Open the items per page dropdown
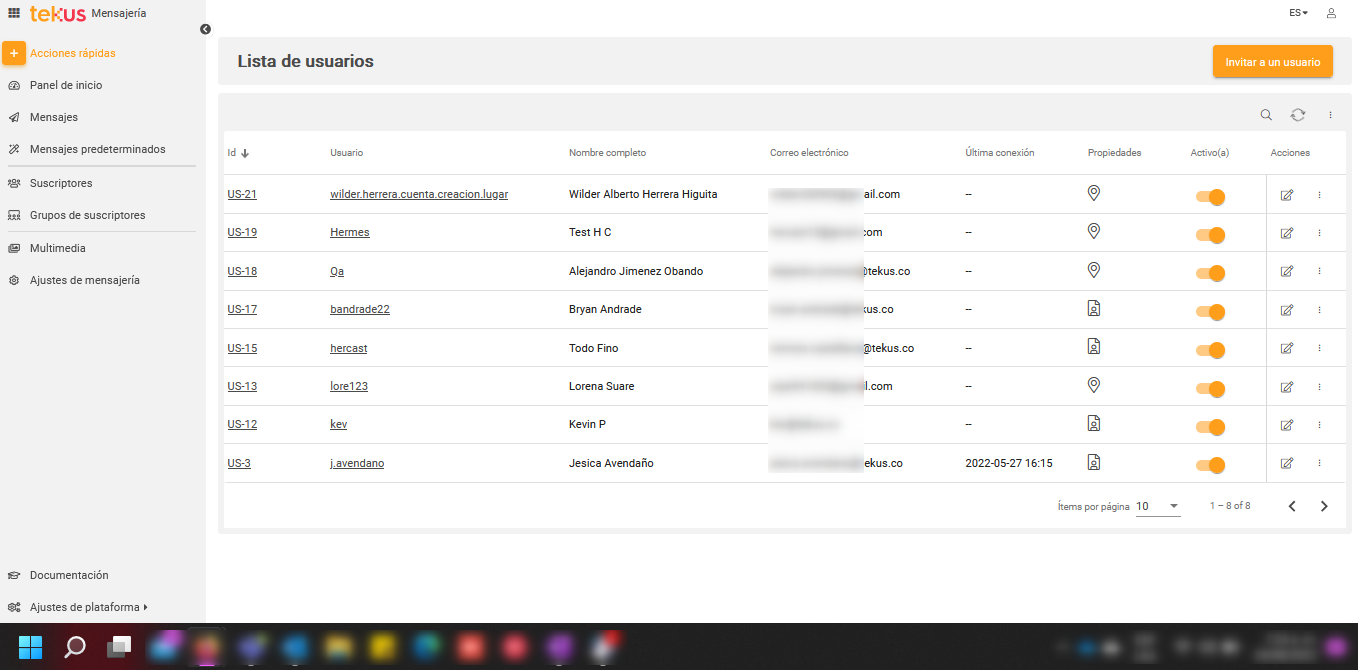This screenshot has height=670, width=1358. tap(1158, 506)
